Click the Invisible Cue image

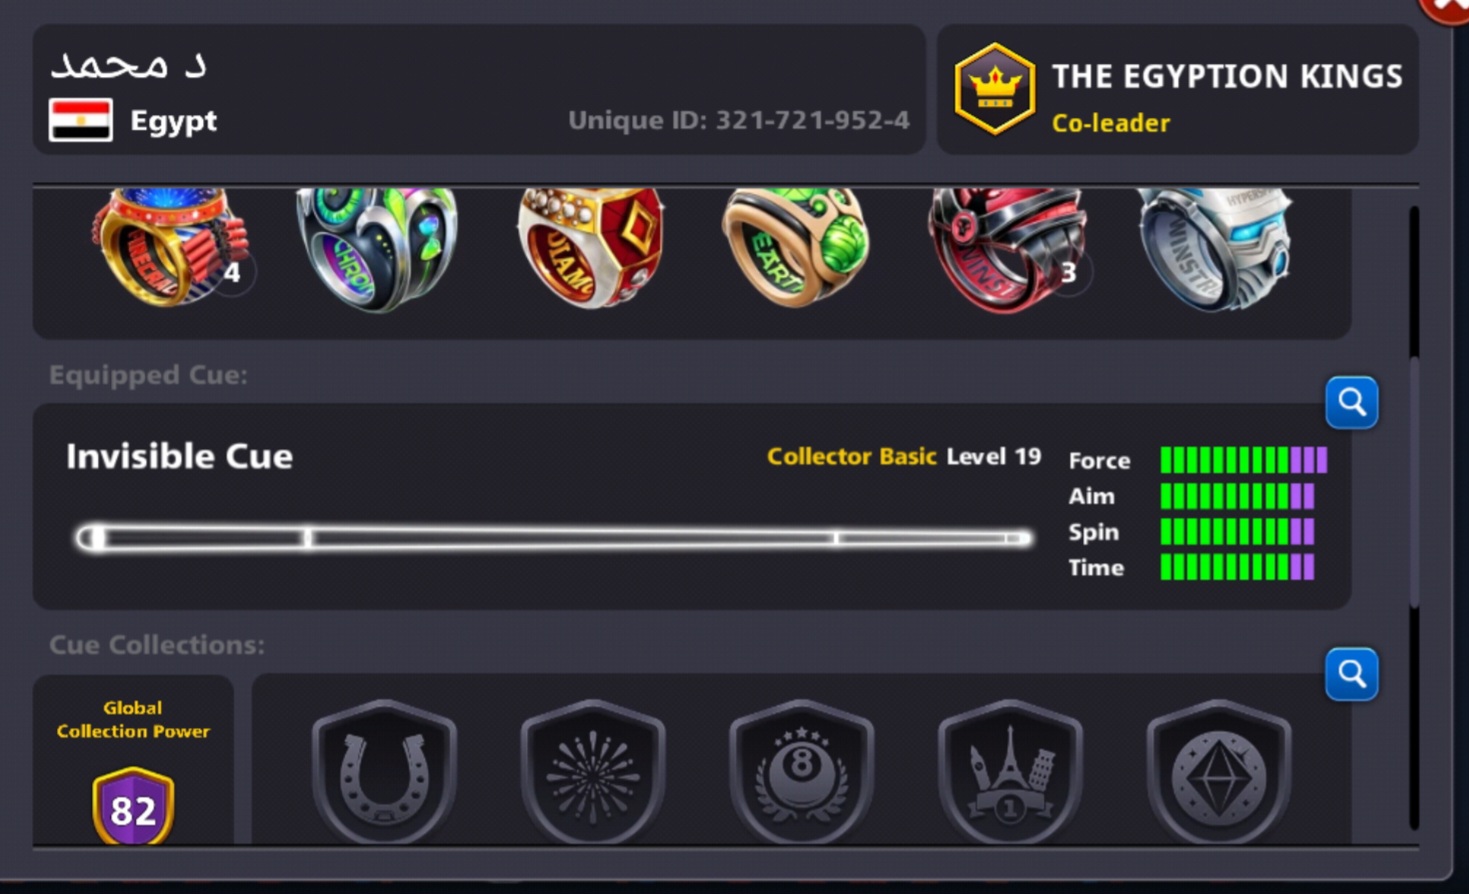click(x=553, y=538)
